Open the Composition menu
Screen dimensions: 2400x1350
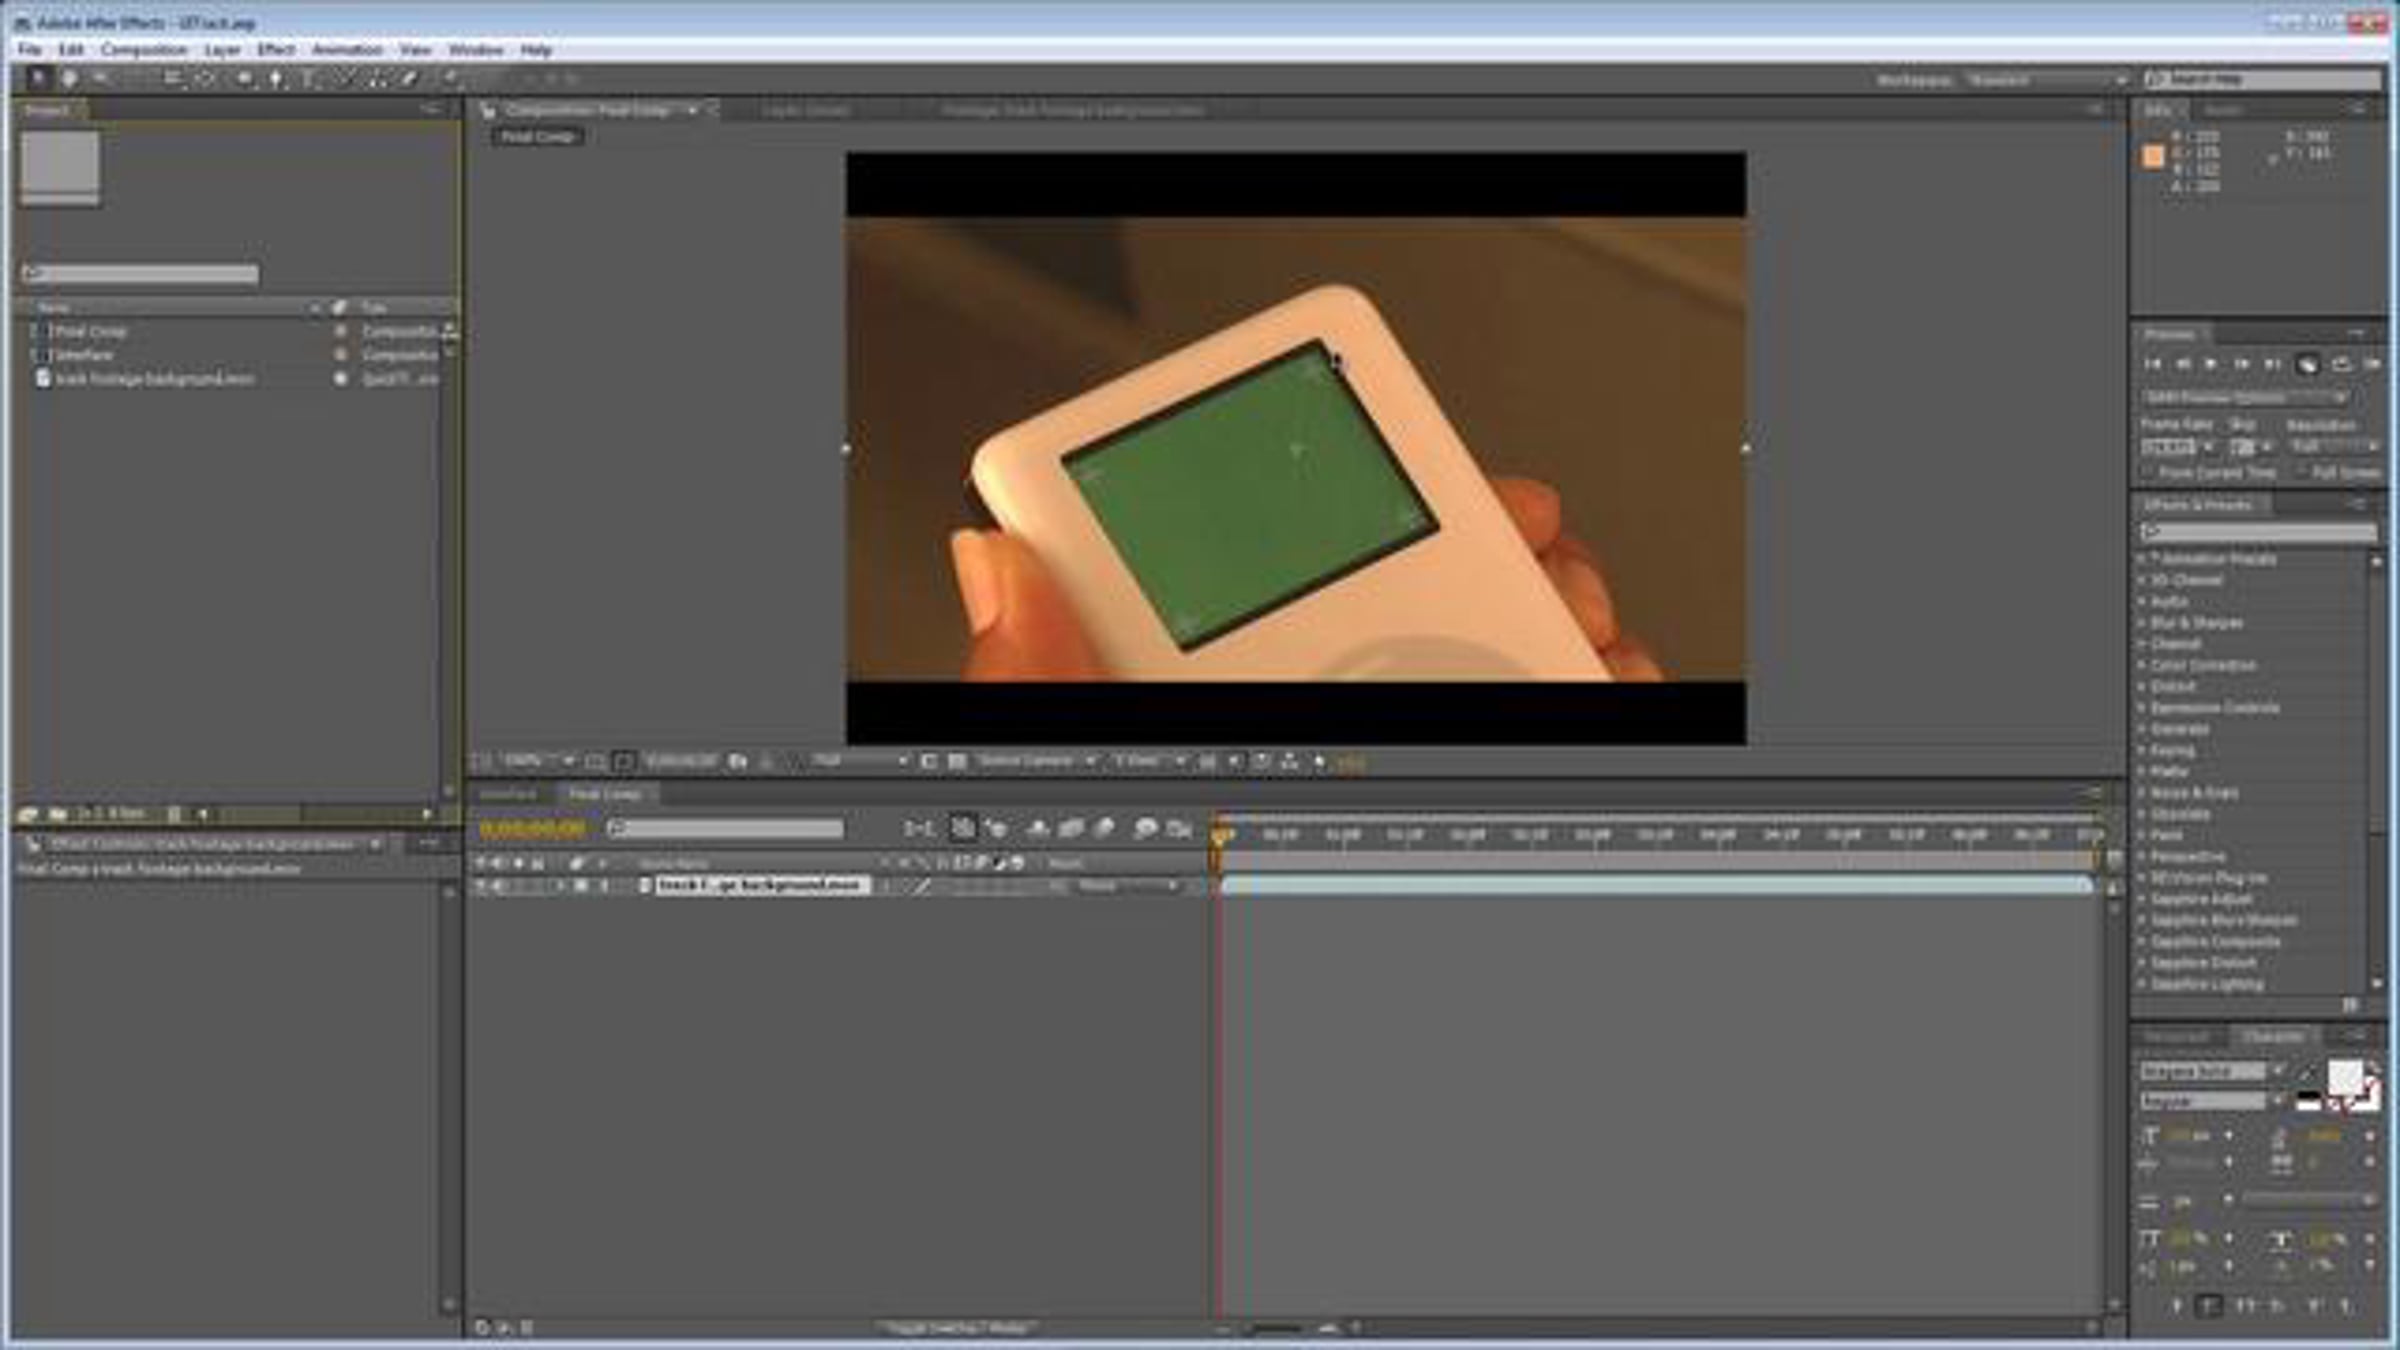pyautogui.click(x=144, y=50)
